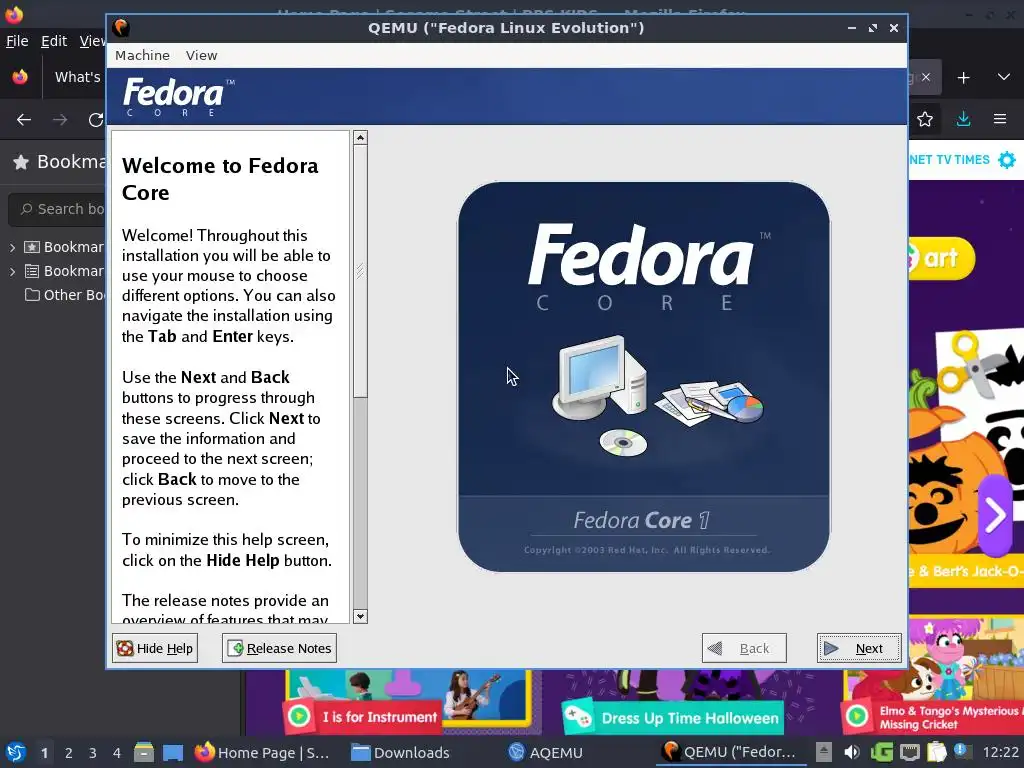
Task: Switch to workspace 2
Action: tap(69, 753)
